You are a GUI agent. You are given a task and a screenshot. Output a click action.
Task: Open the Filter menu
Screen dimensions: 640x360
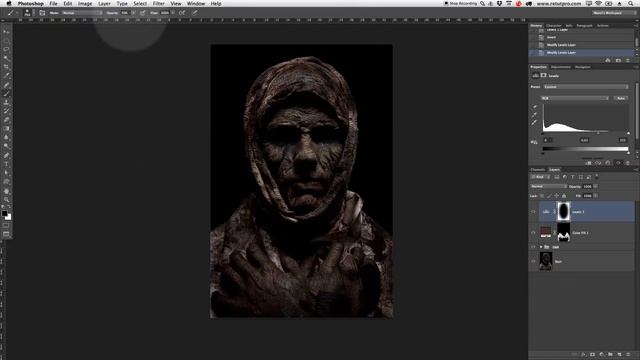158,4
